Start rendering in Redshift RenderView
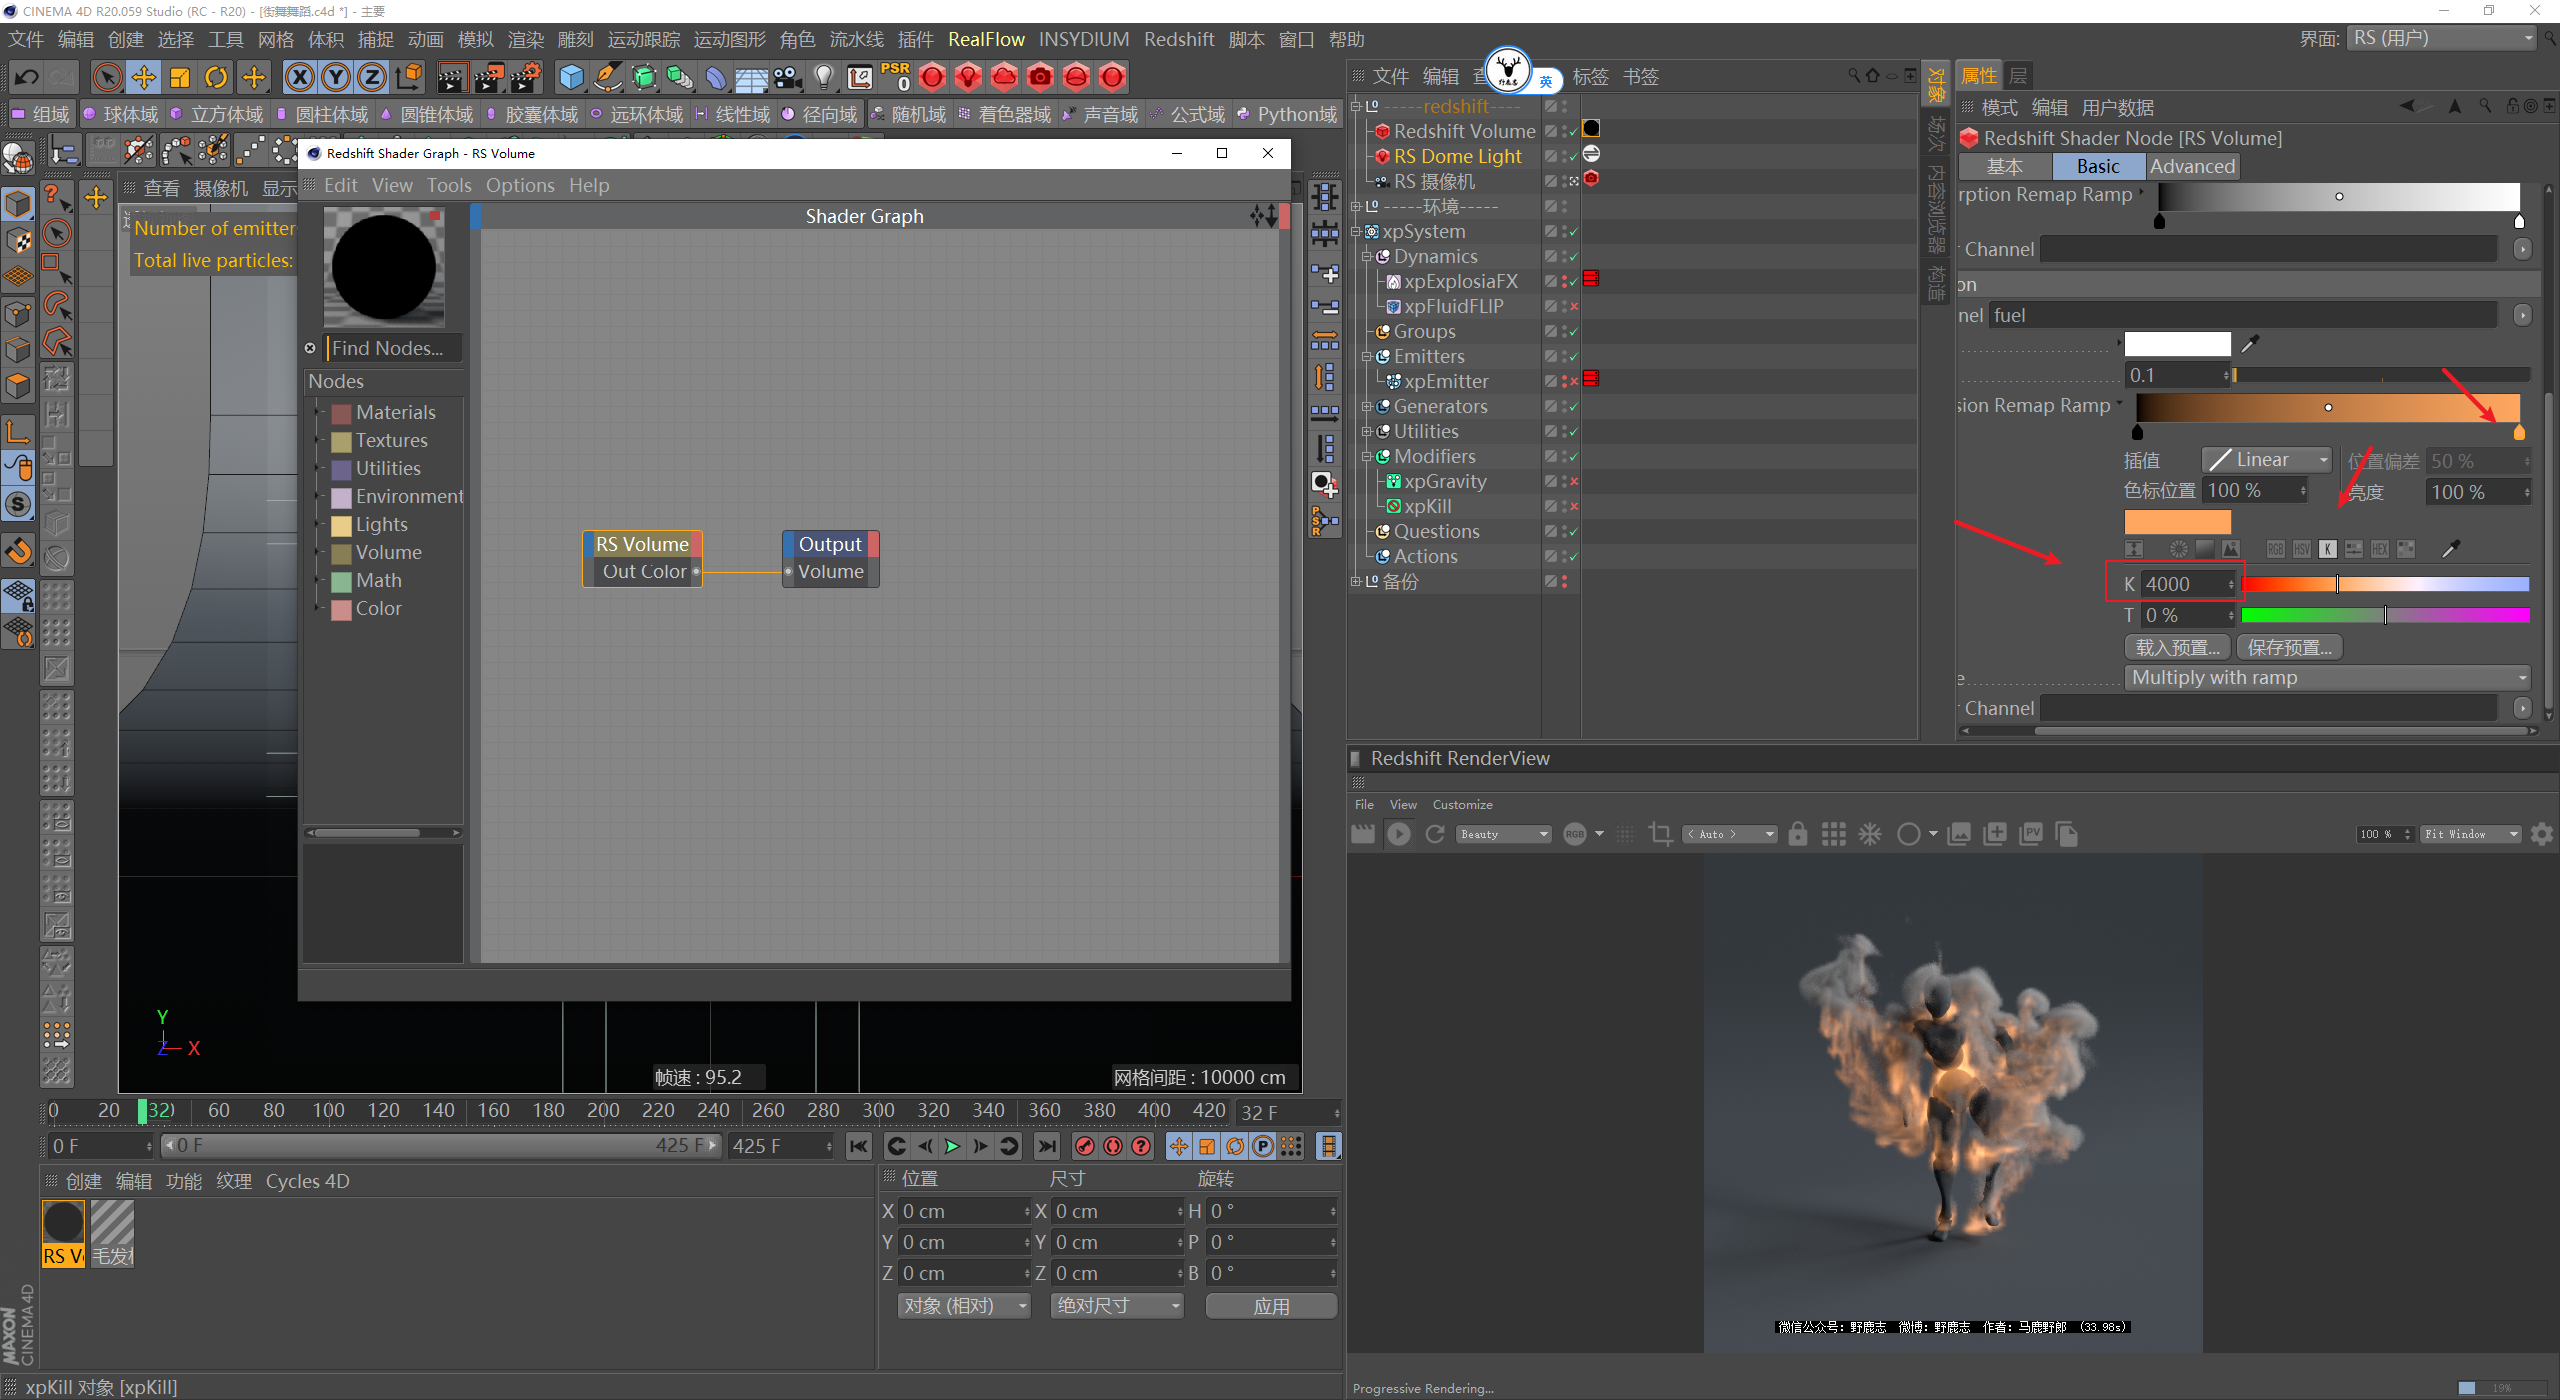 click(1398, 834)
